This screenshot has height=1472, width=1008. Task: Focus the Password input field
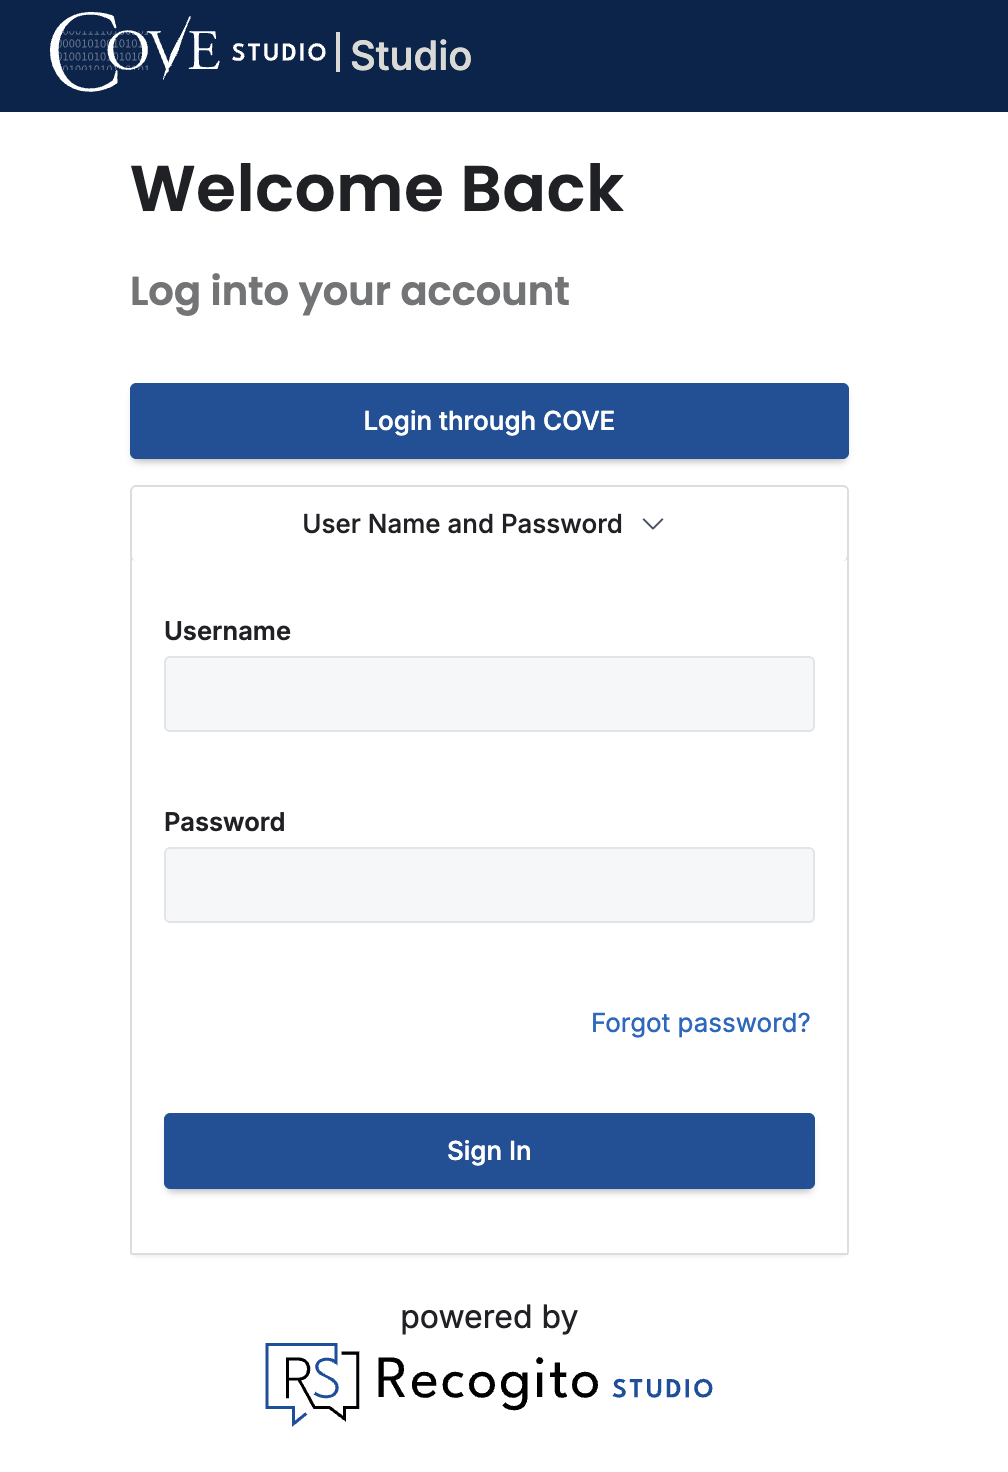click(x=489, y=885)
